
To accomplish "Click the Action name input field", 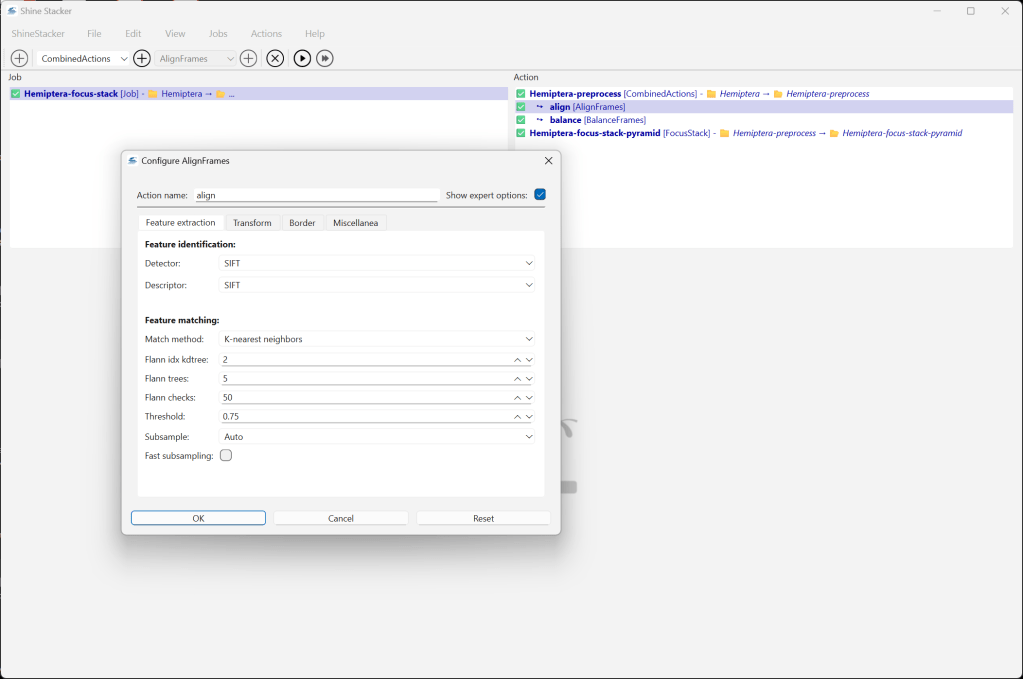I will click(315, 195).
